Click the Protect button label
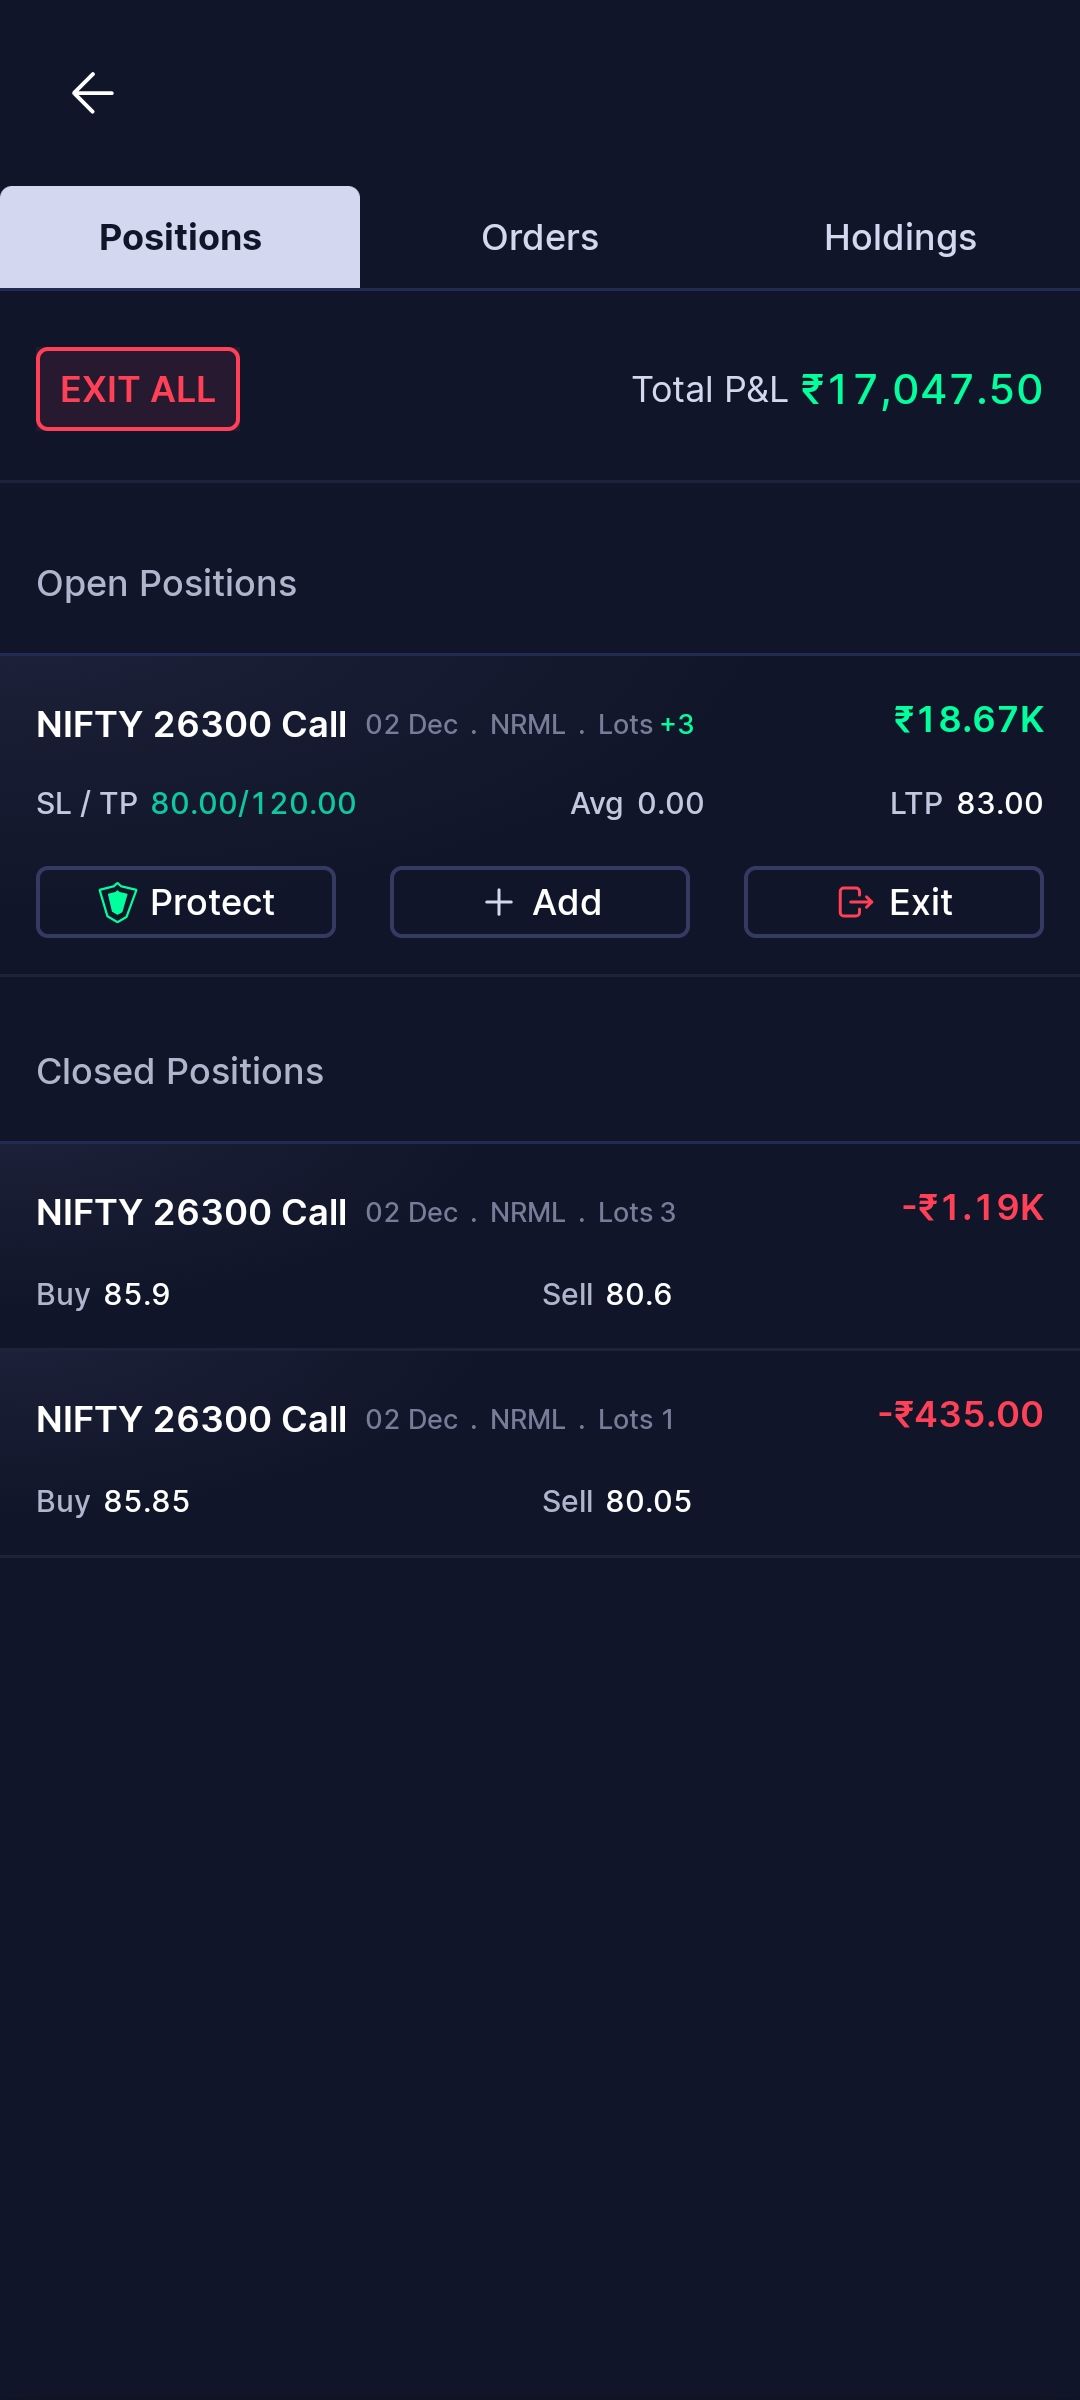1080x2400 pixels. point(212,902)
